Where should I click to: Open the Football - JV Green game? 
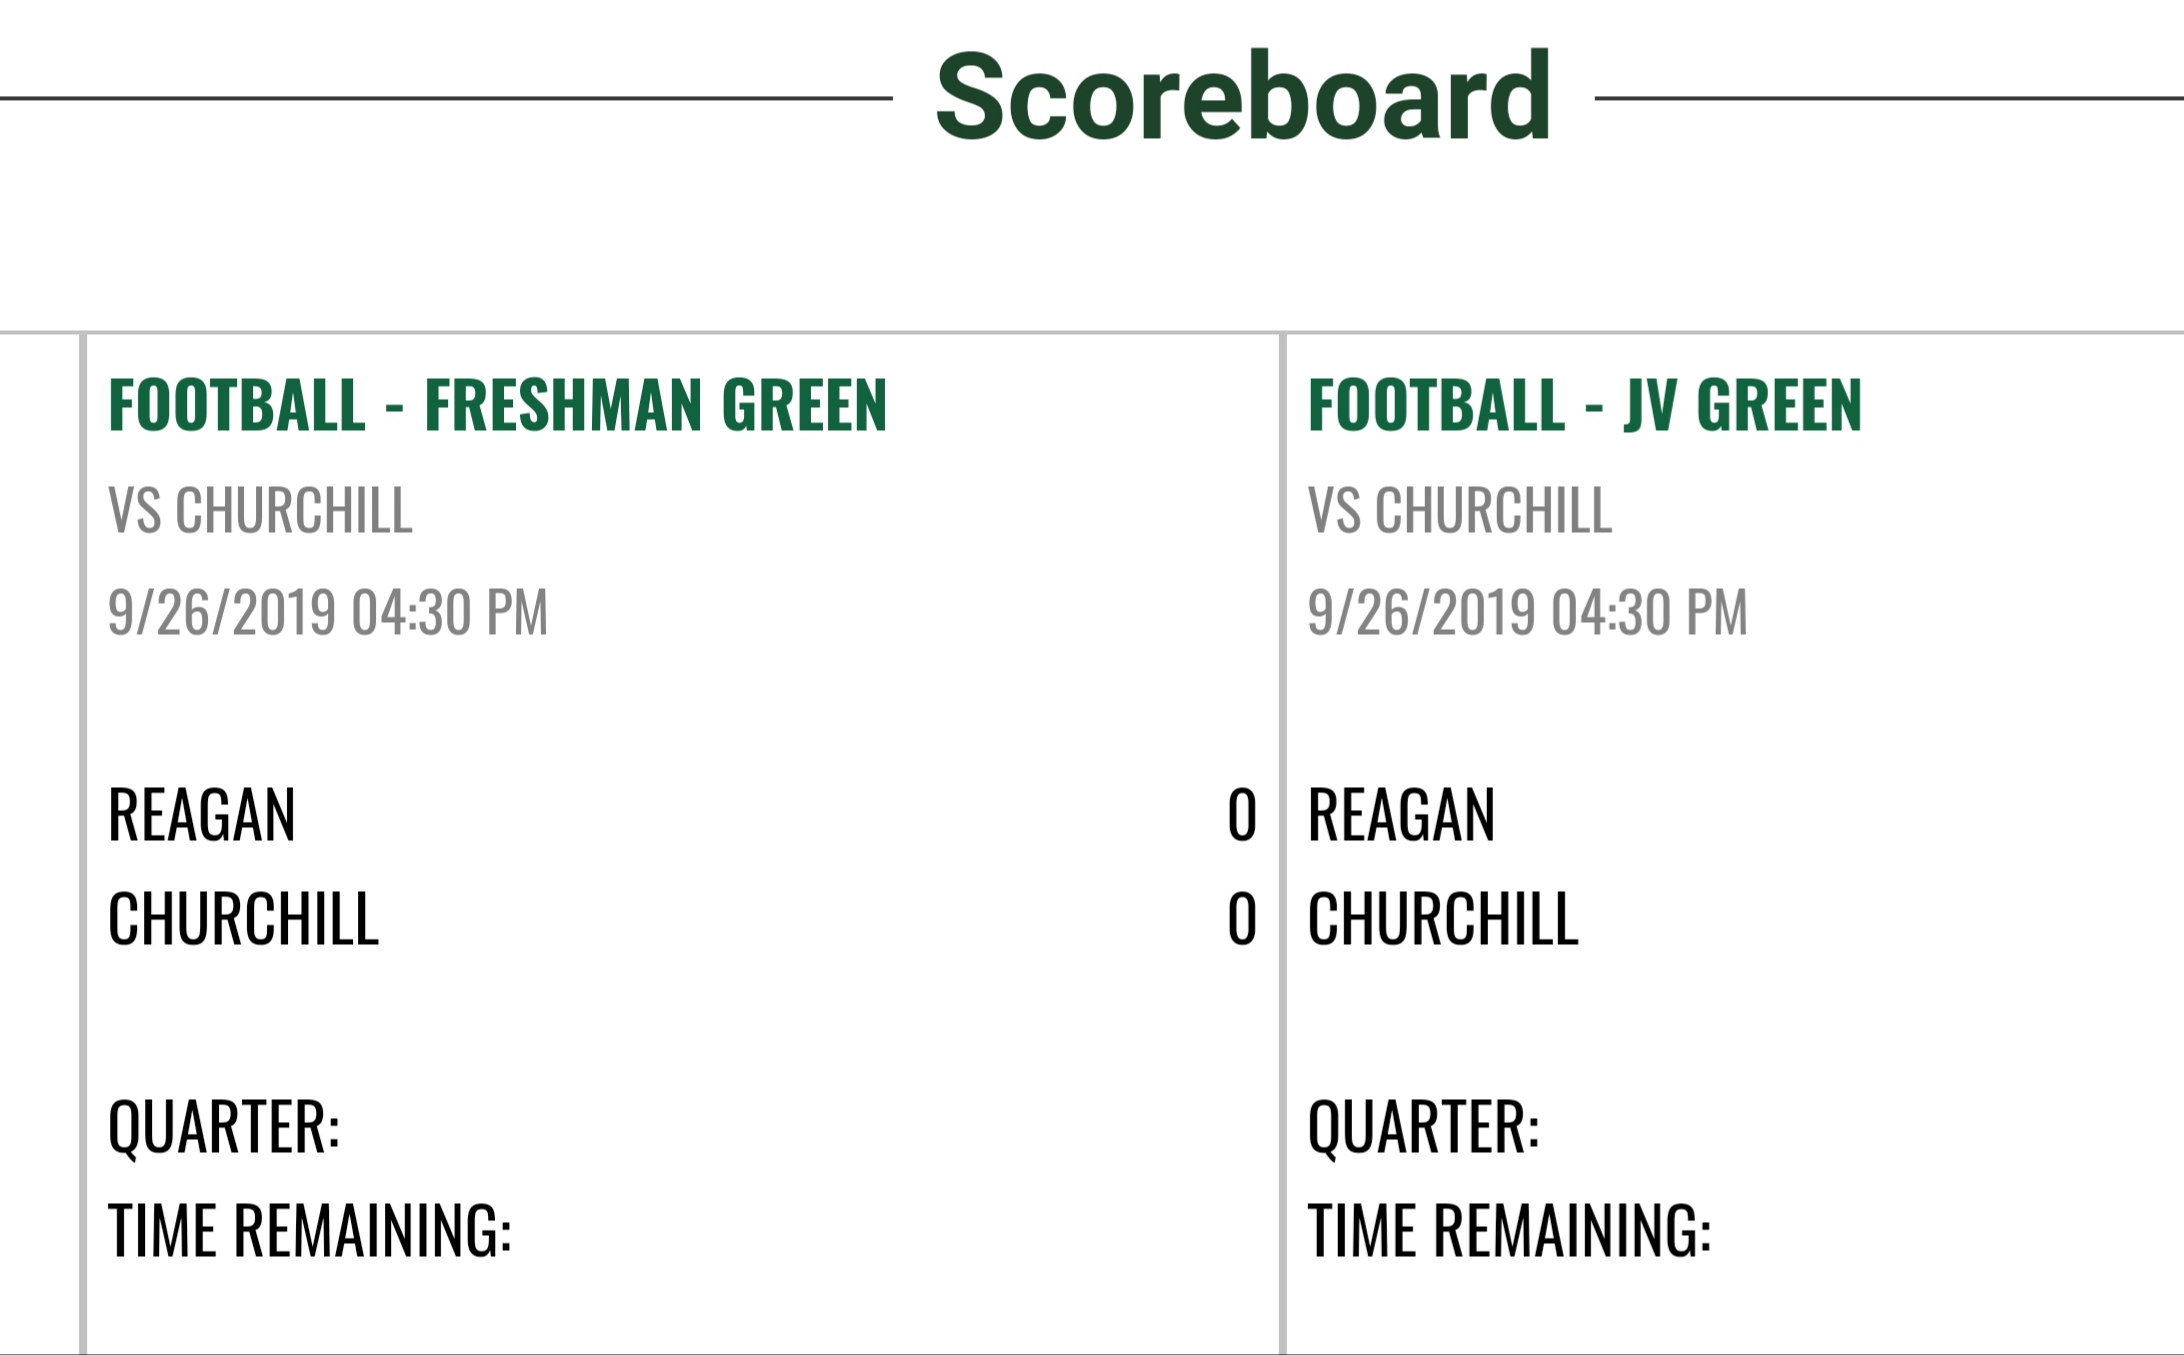point(1584,405)
